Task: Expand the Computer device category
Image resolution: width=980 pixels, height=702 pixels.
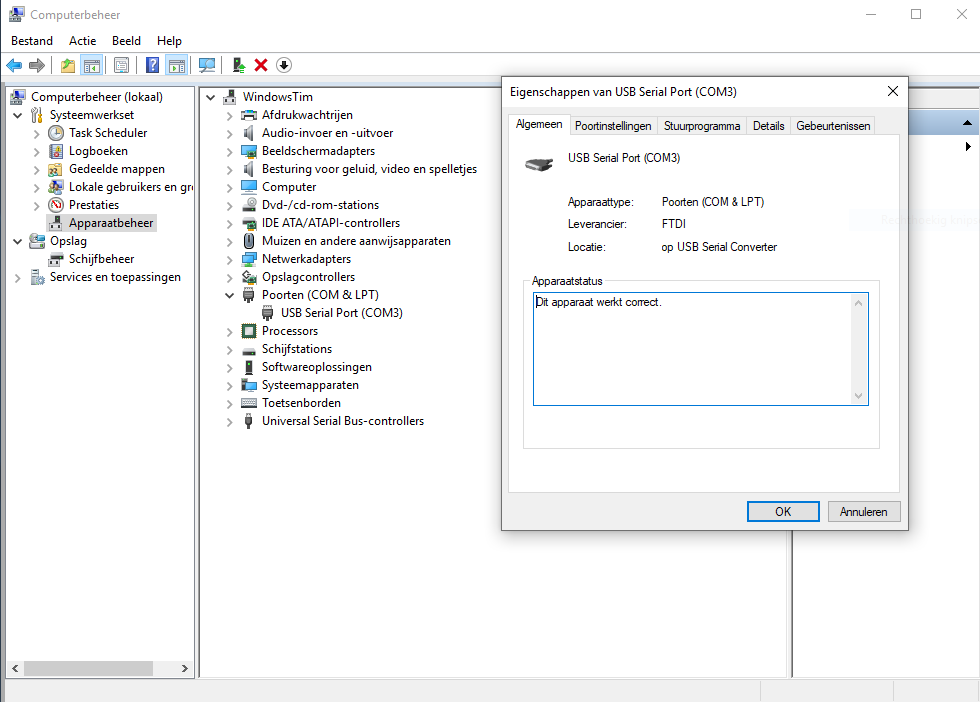Action: [x=229, y=188]
